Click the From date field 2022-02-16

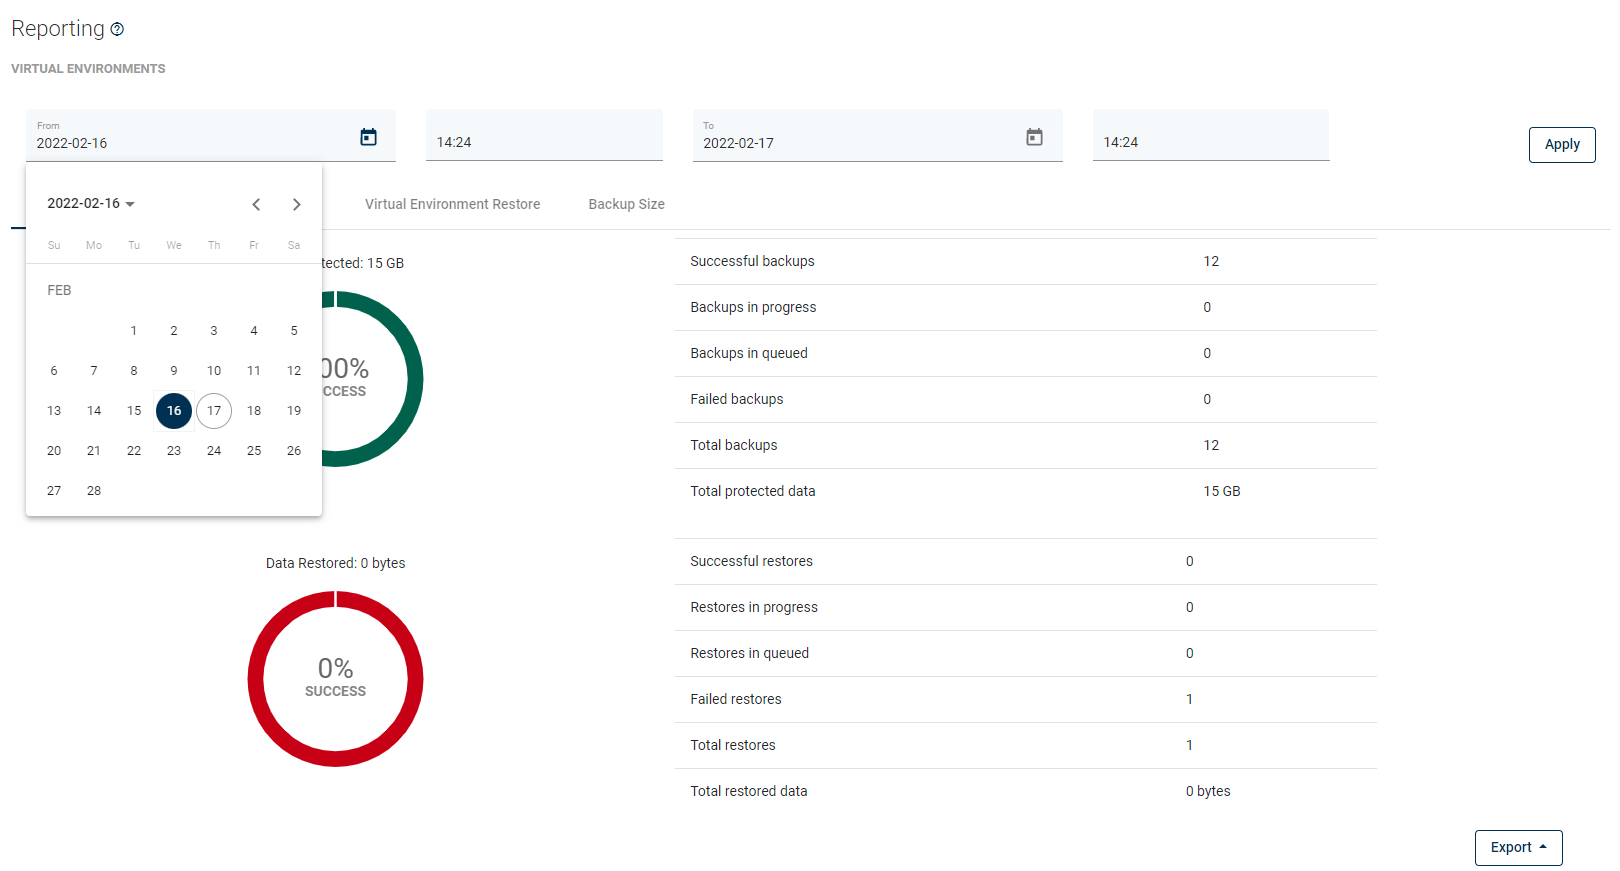[180, 143]
